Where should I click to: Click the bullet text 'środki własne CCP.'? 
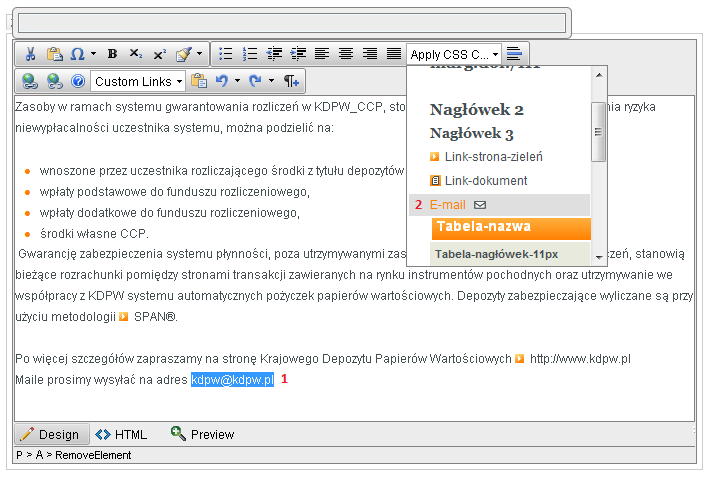94,234
